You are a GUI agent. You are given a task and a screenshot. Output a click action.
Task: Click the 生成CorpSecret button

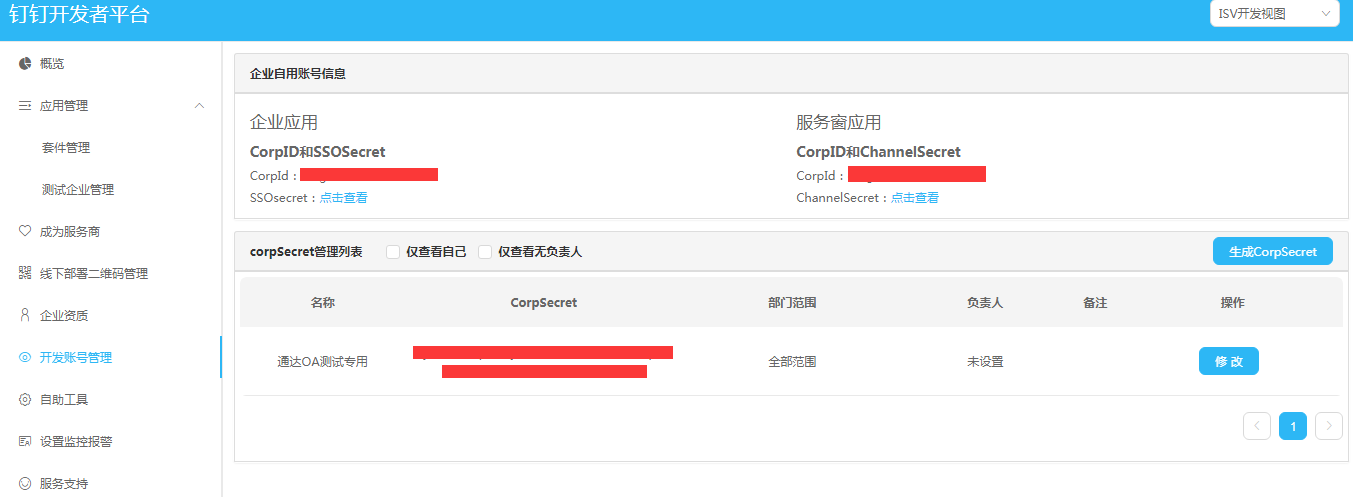point(1272,252)
